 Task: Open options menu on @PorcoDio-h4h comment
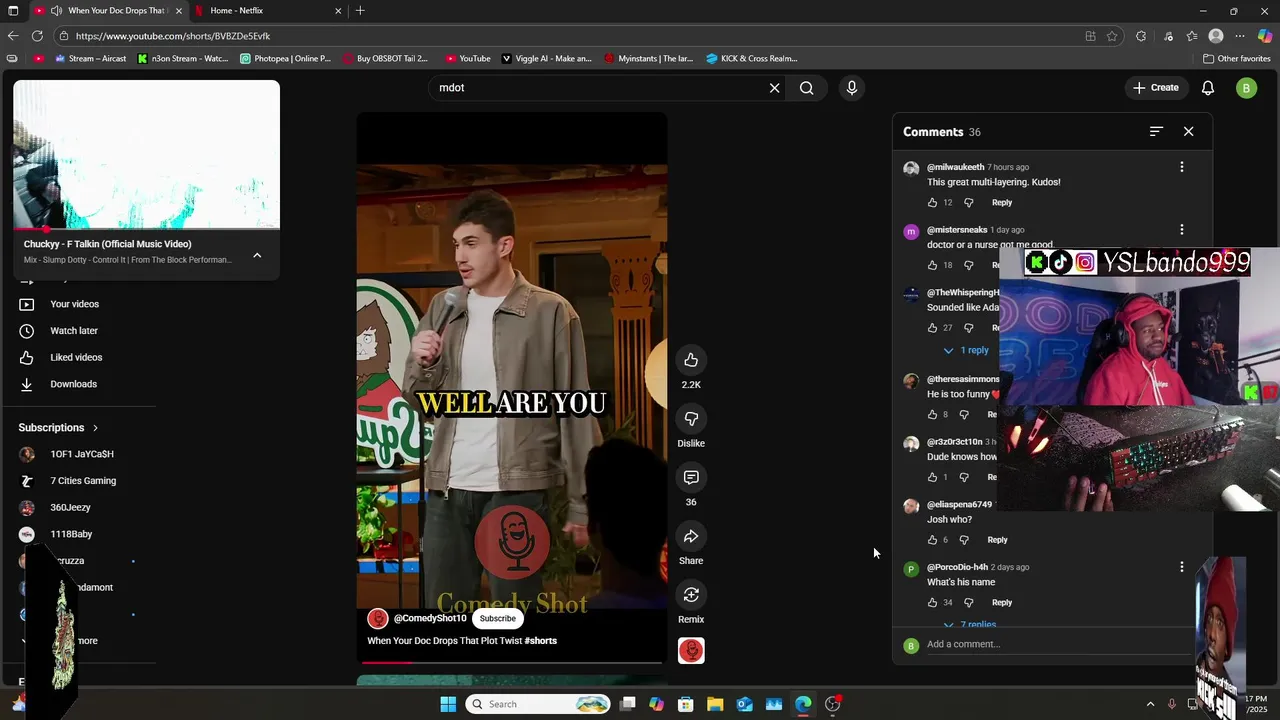(1182, 567)
